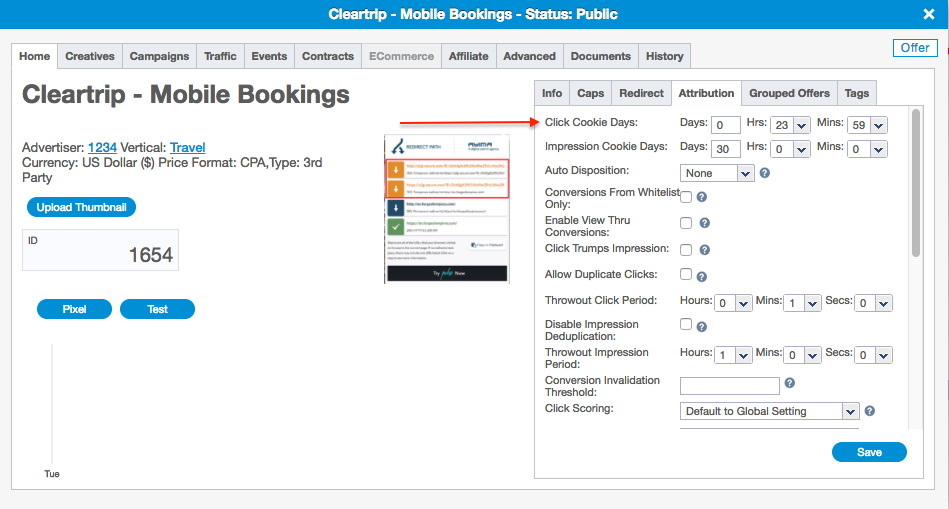Close the Cleartrip offer dialog

[928, 14]
